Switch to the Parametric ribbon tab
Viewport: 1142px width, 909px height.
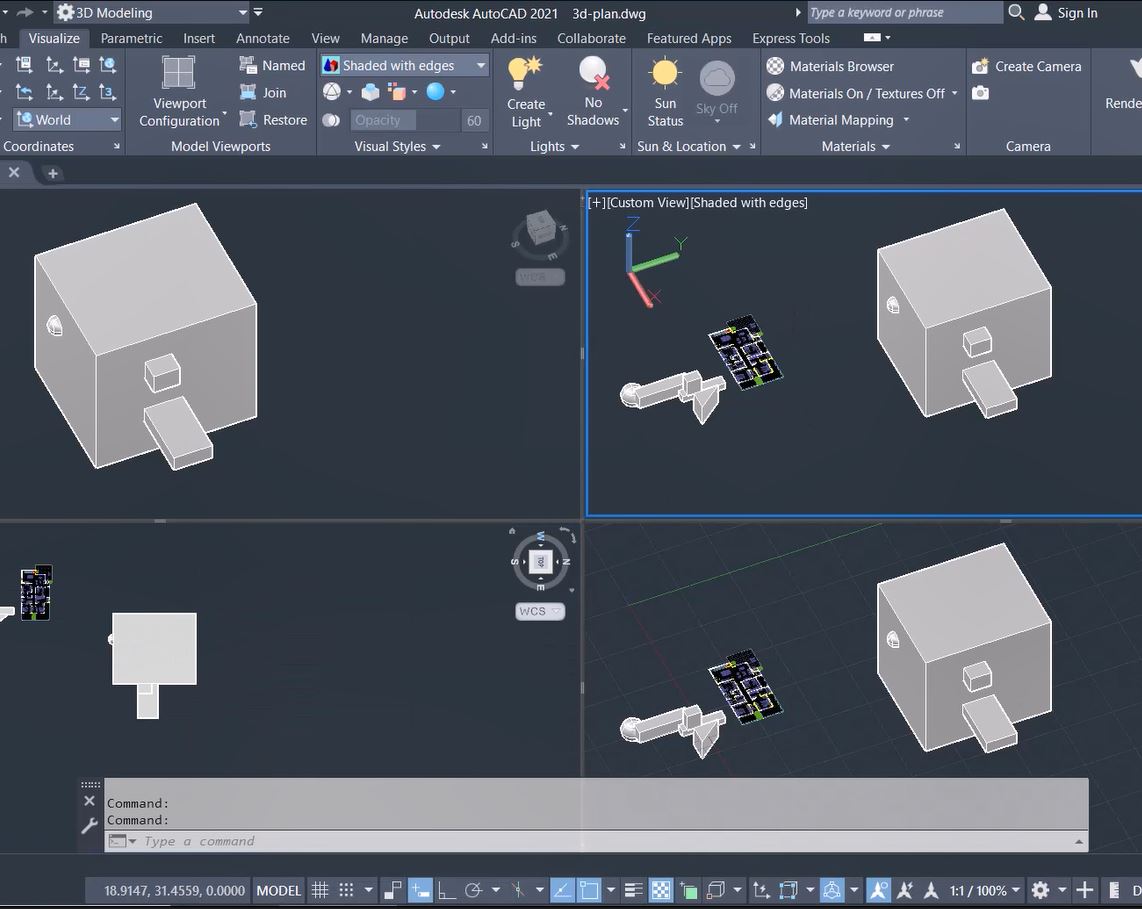tap(131, 38)
